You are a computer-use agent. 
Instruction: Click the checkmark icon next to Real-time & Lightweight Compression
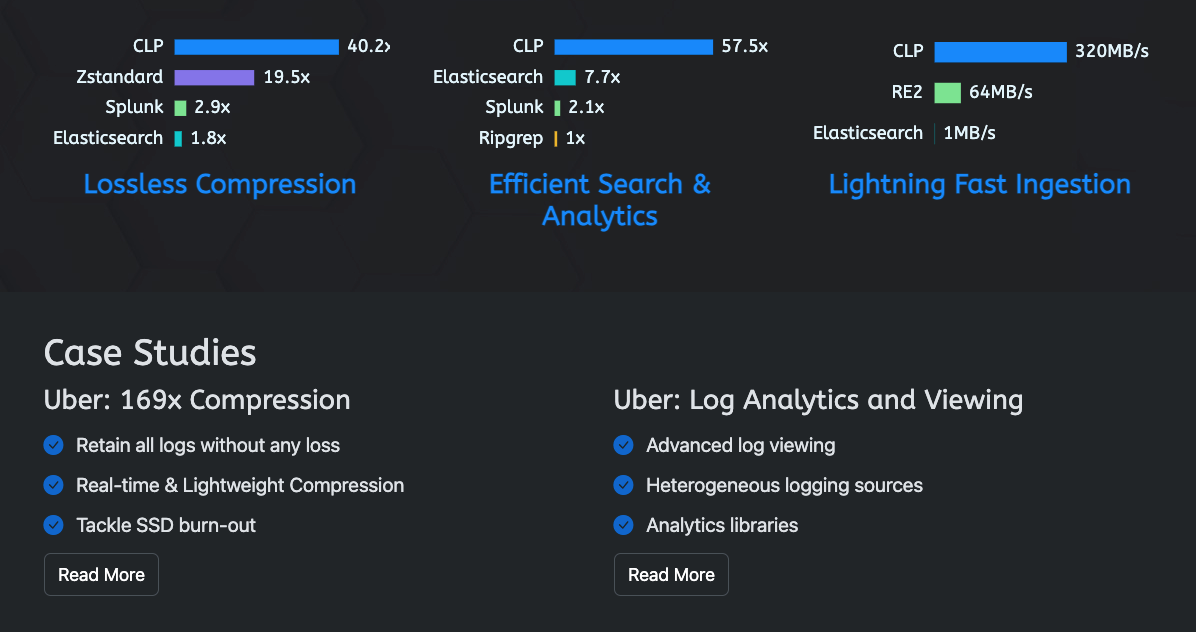54,485
